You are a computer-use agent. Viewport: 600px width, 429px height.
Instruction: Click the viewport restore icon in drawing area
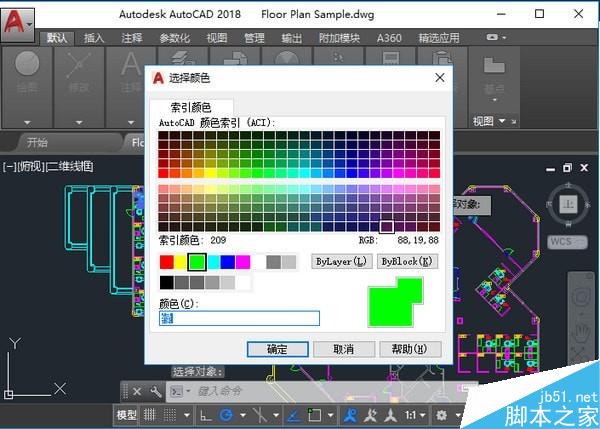click(x=567, y=168)
